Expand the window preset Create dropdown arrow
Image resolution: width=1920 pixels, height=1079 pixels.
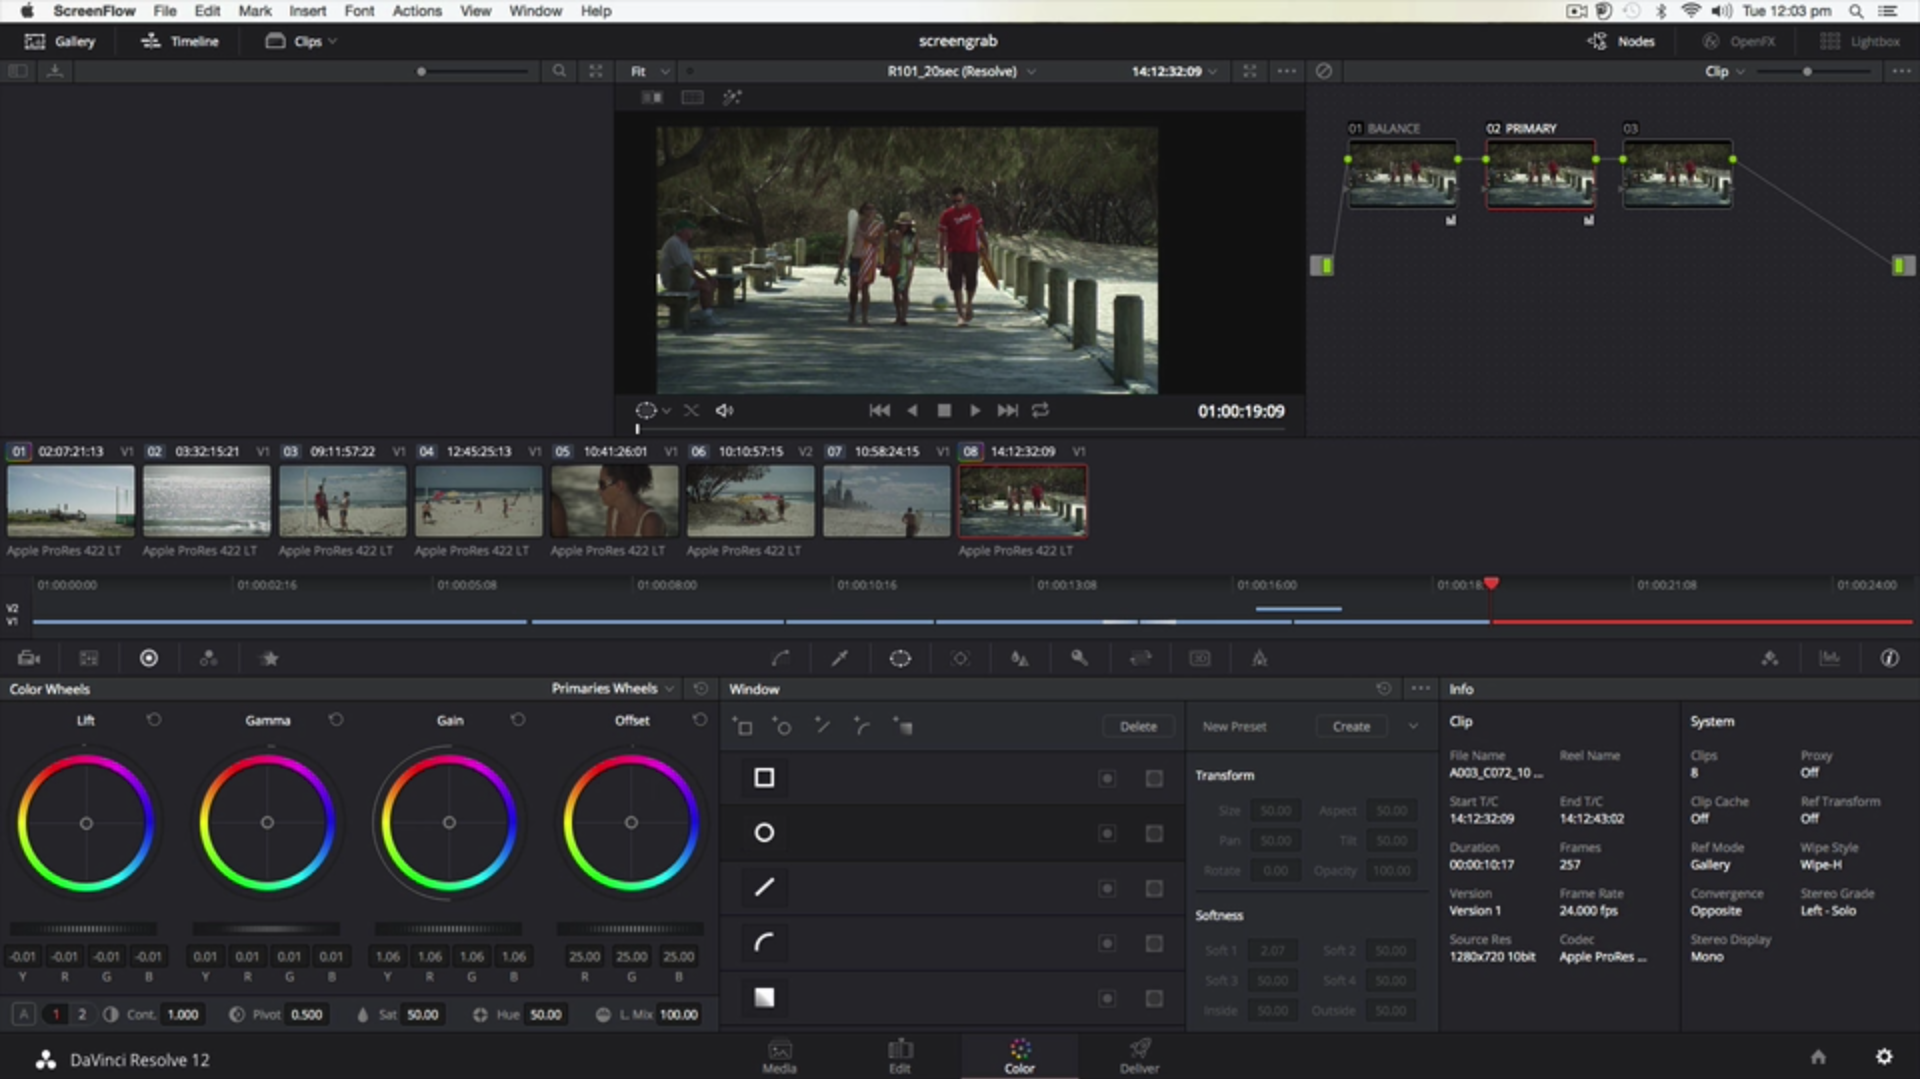(x=1413, y=726)
